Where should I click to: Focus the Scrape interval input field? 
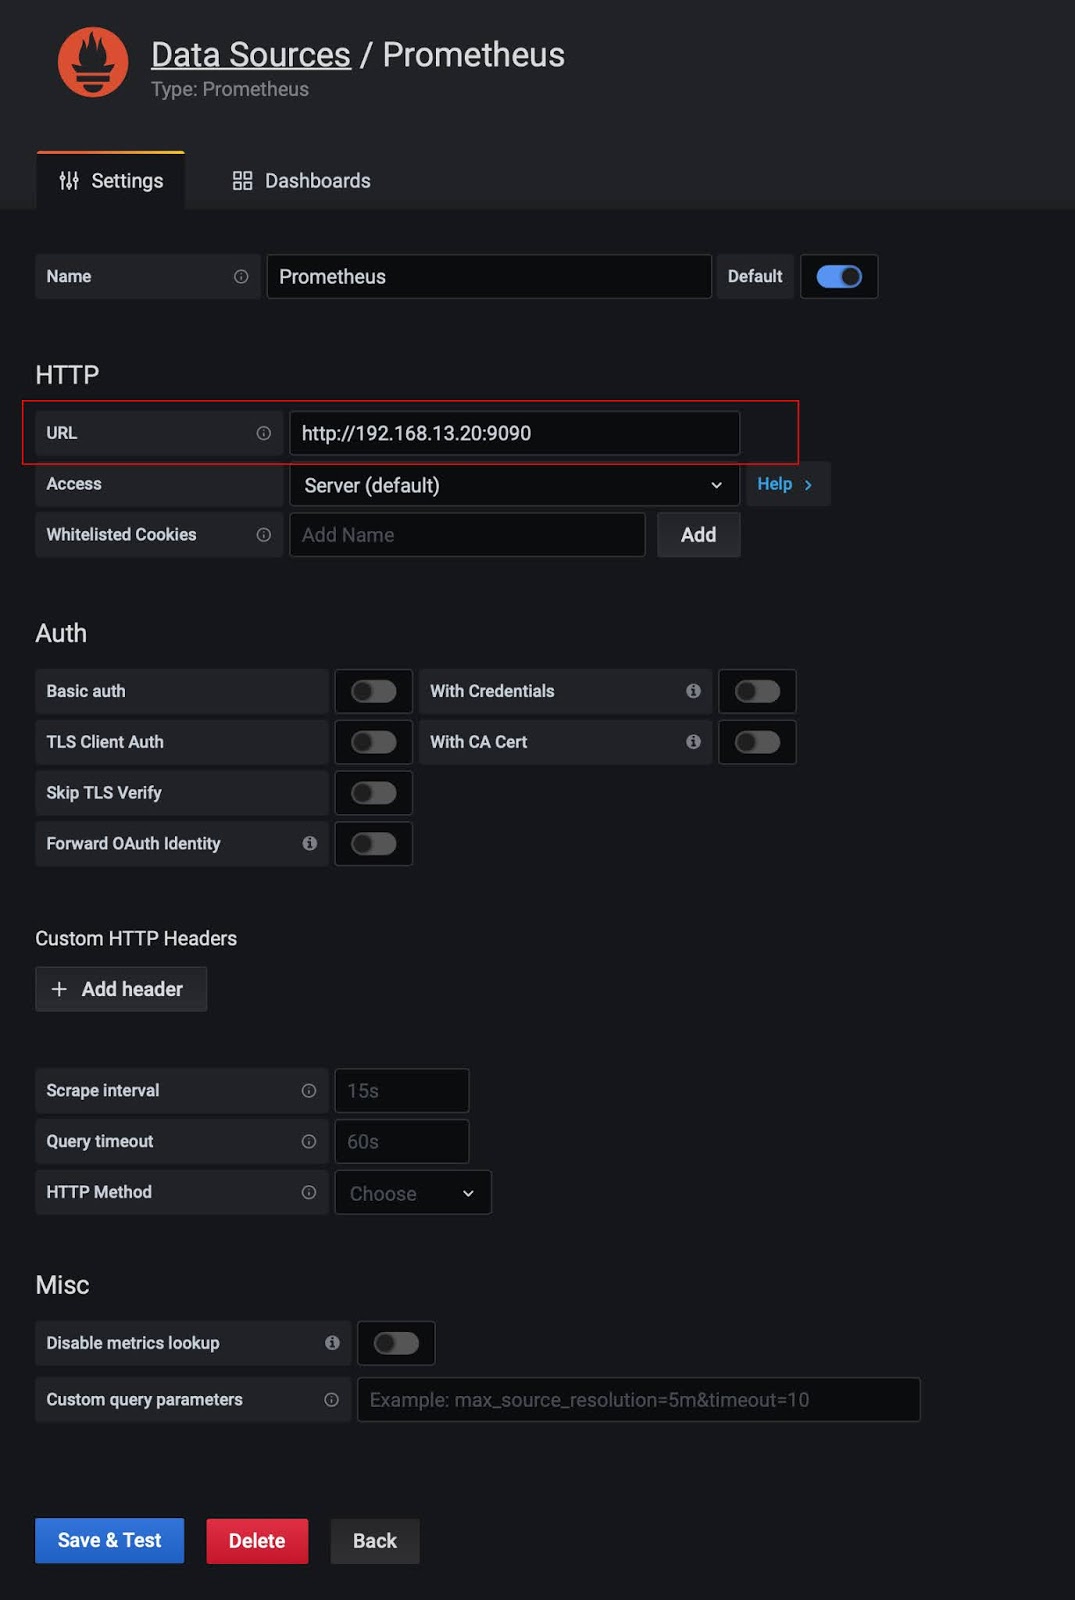[x=402, y=1091]
